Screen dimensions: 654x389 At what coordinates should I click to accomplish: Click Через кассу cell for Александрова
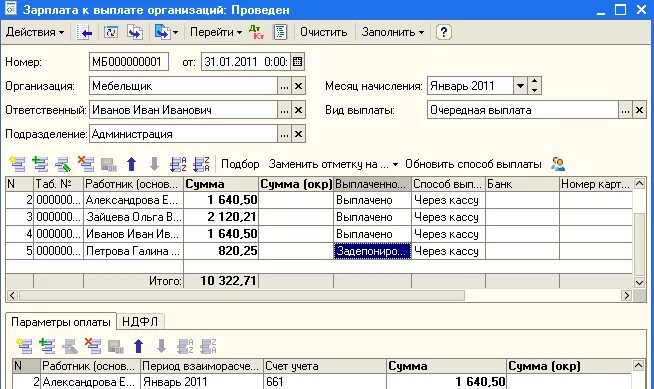(x=448, y=201)
